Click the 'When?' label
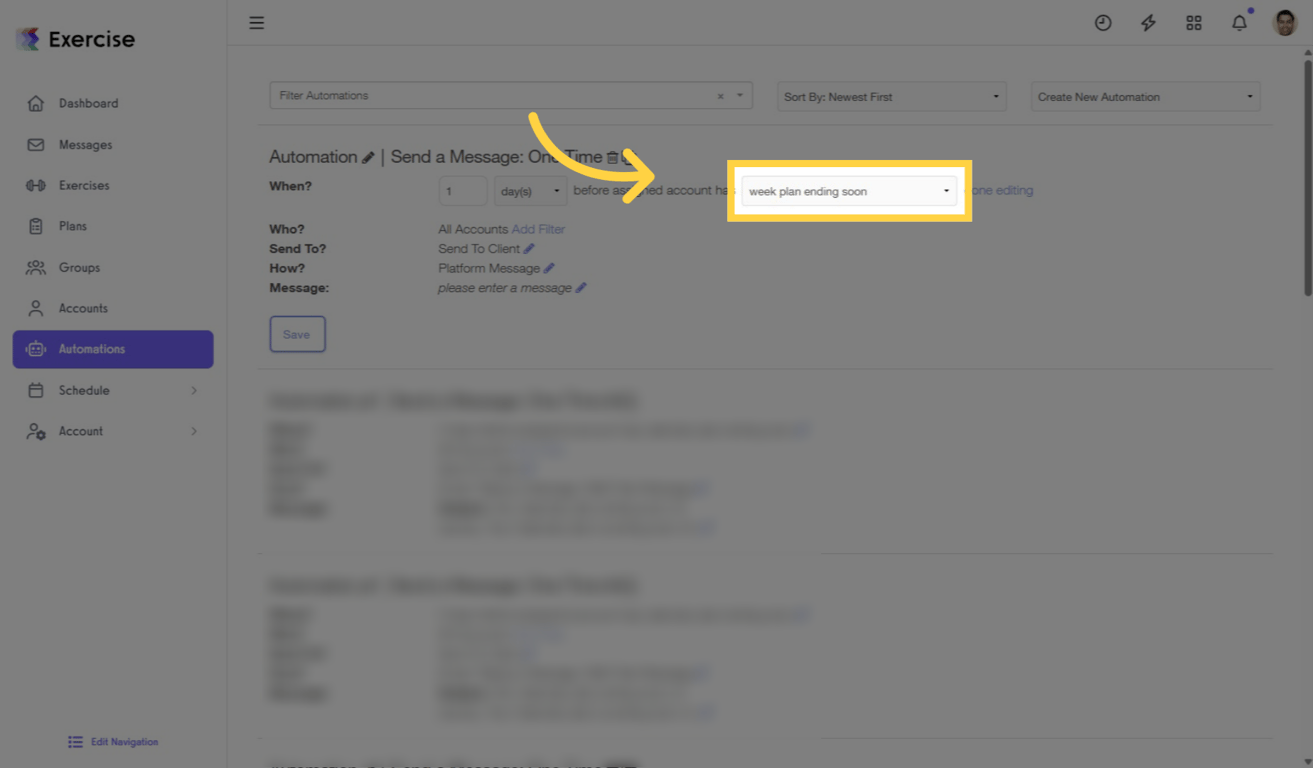 click(x=291, y=186)
